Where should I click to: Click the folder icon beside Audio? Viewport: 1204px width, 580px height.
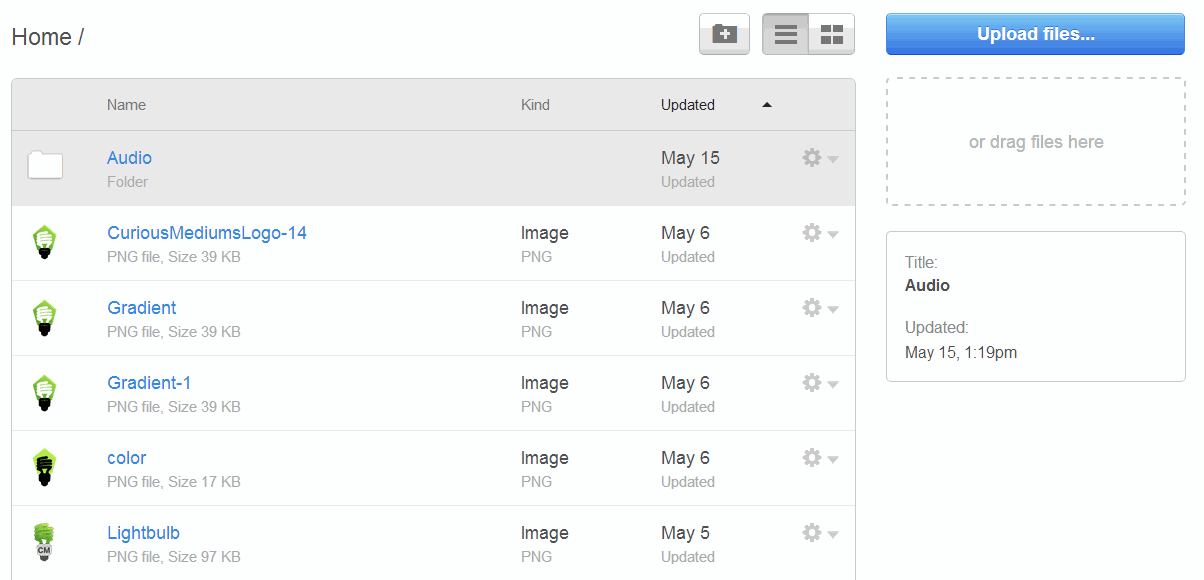click(x=44, y=166)
